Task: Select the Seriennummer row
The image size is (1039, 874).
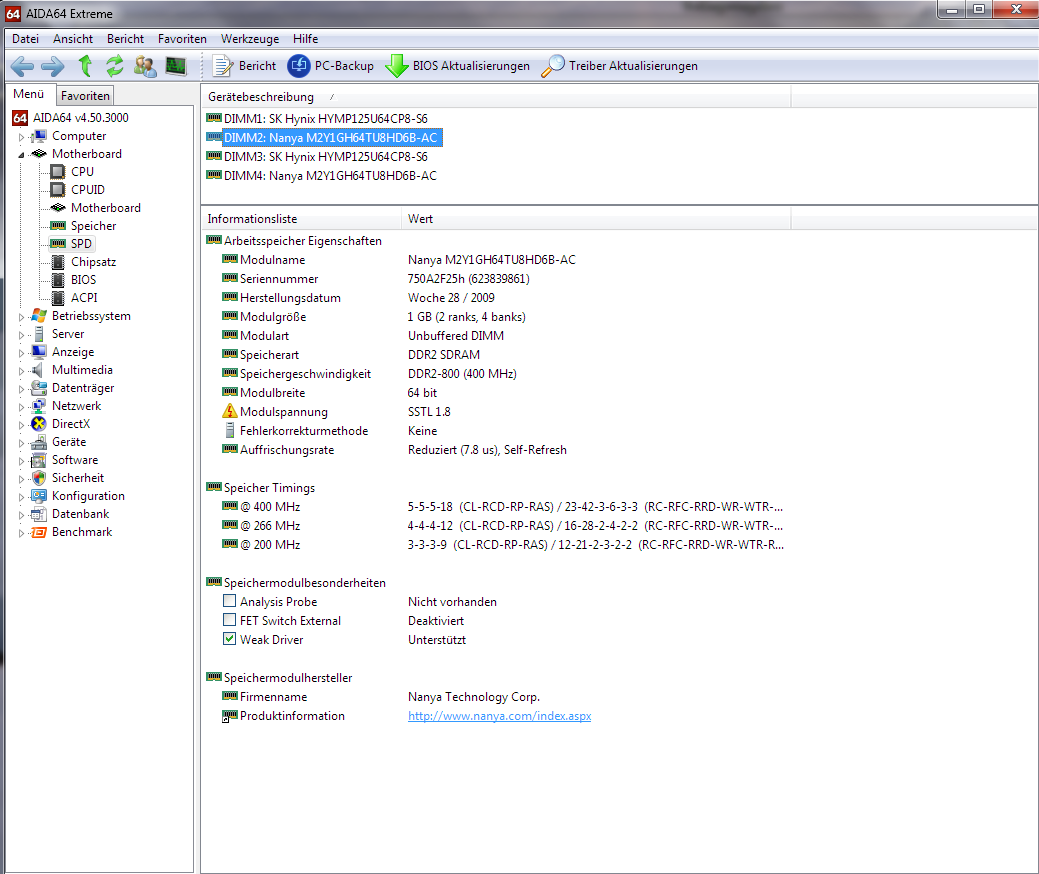Action: pos(496,279)
